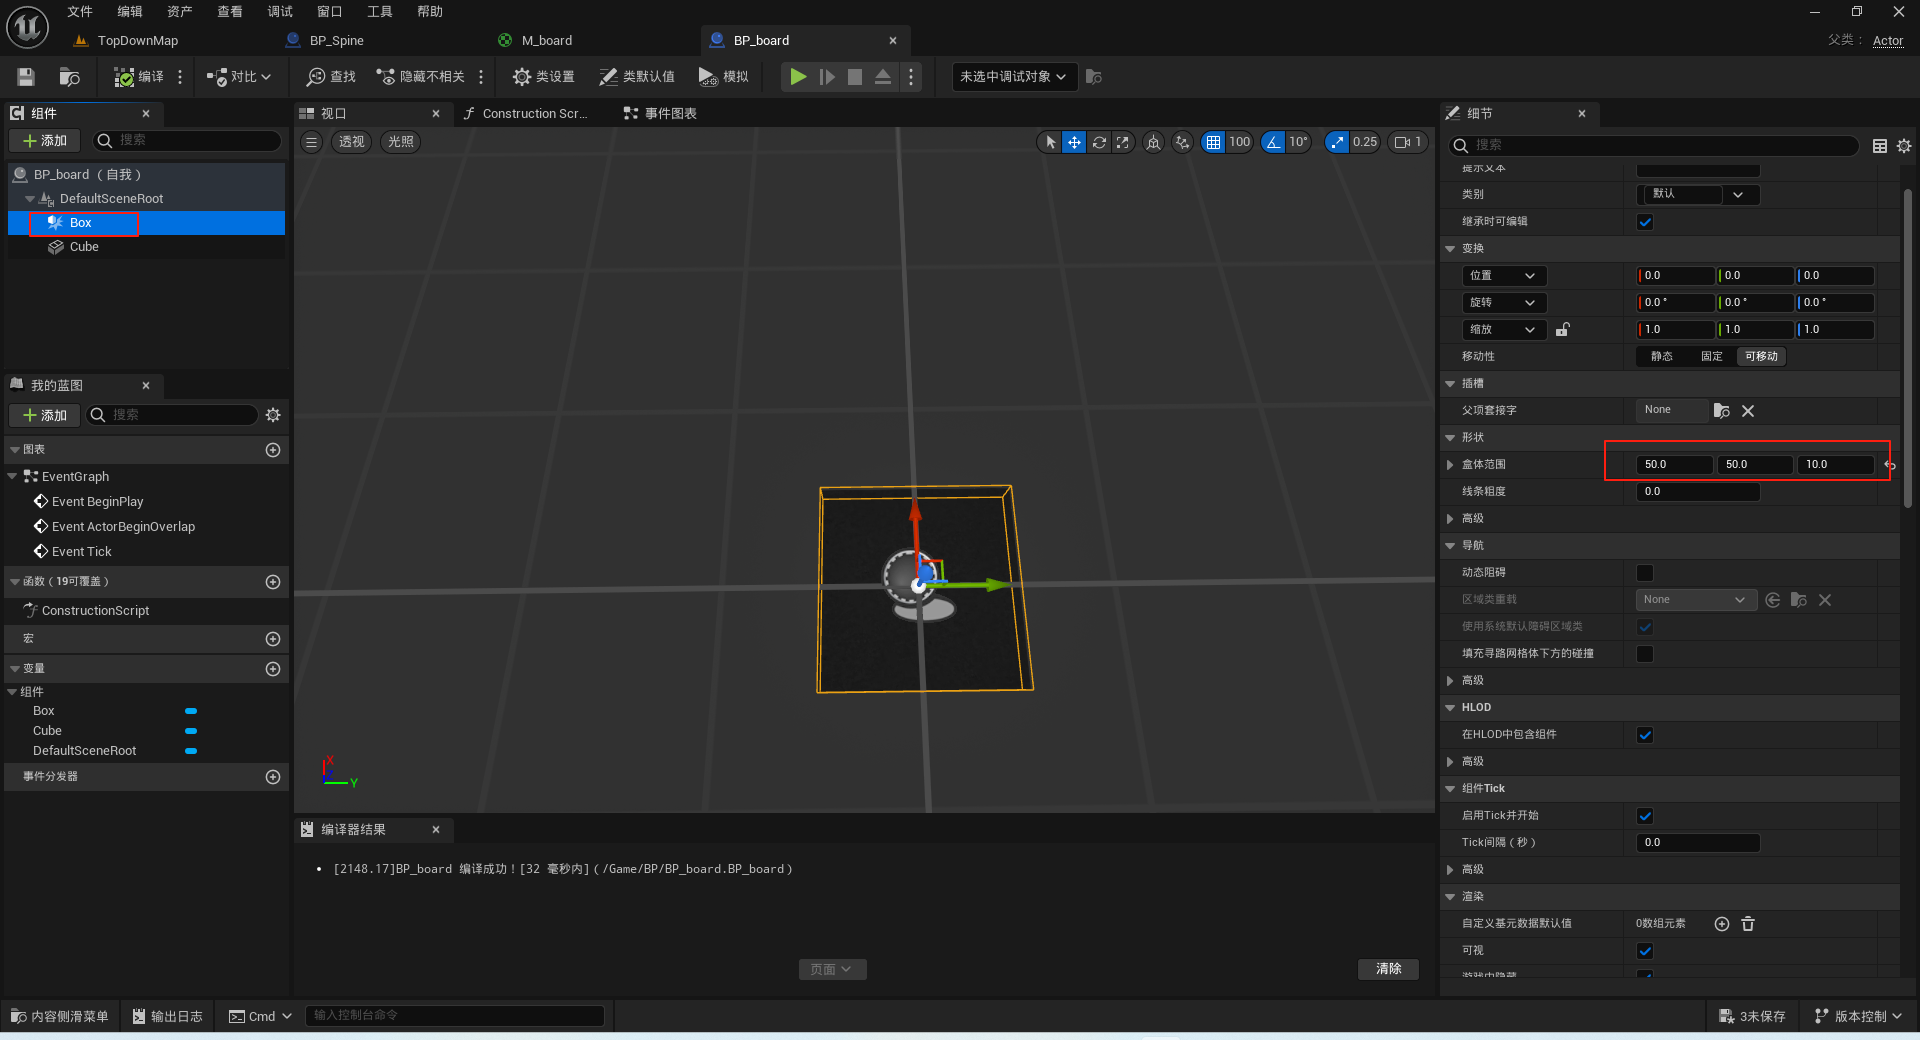Open the viewport hamburger options menu
The width and height of the screenshot is (1920, 1040).
[312, 142]
